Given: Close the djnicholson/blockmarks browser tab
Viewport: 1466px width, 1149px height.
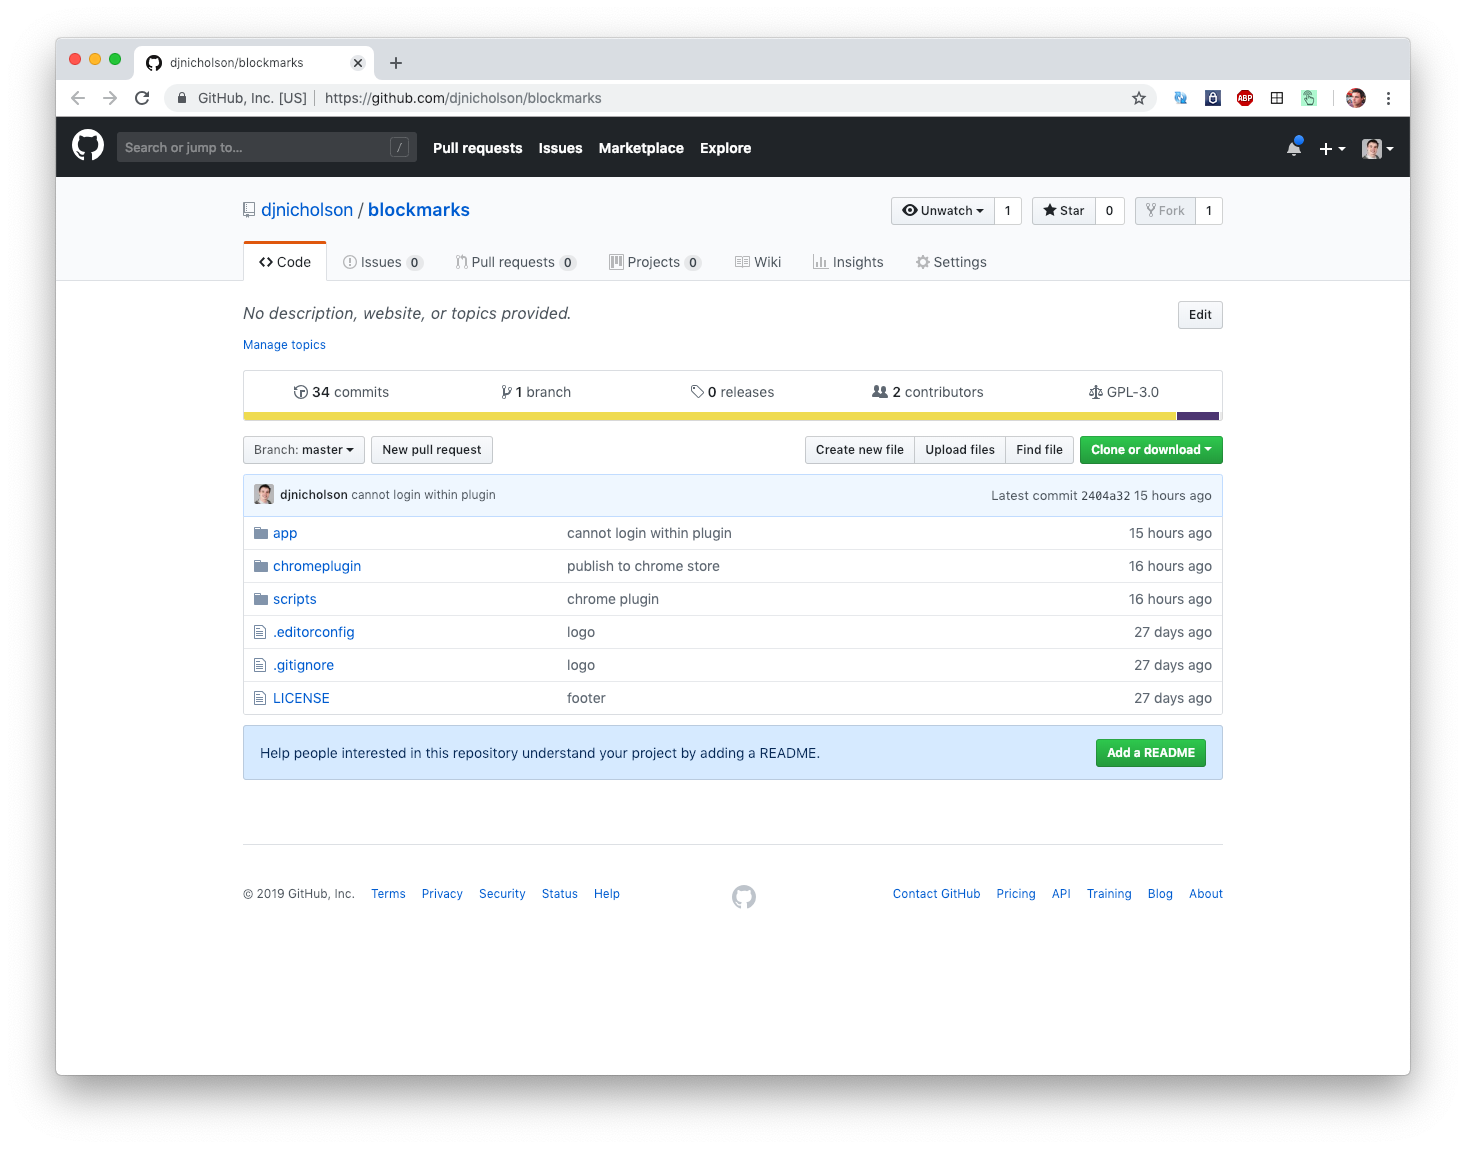Looking at the screenshot, I should pos(358,63).
